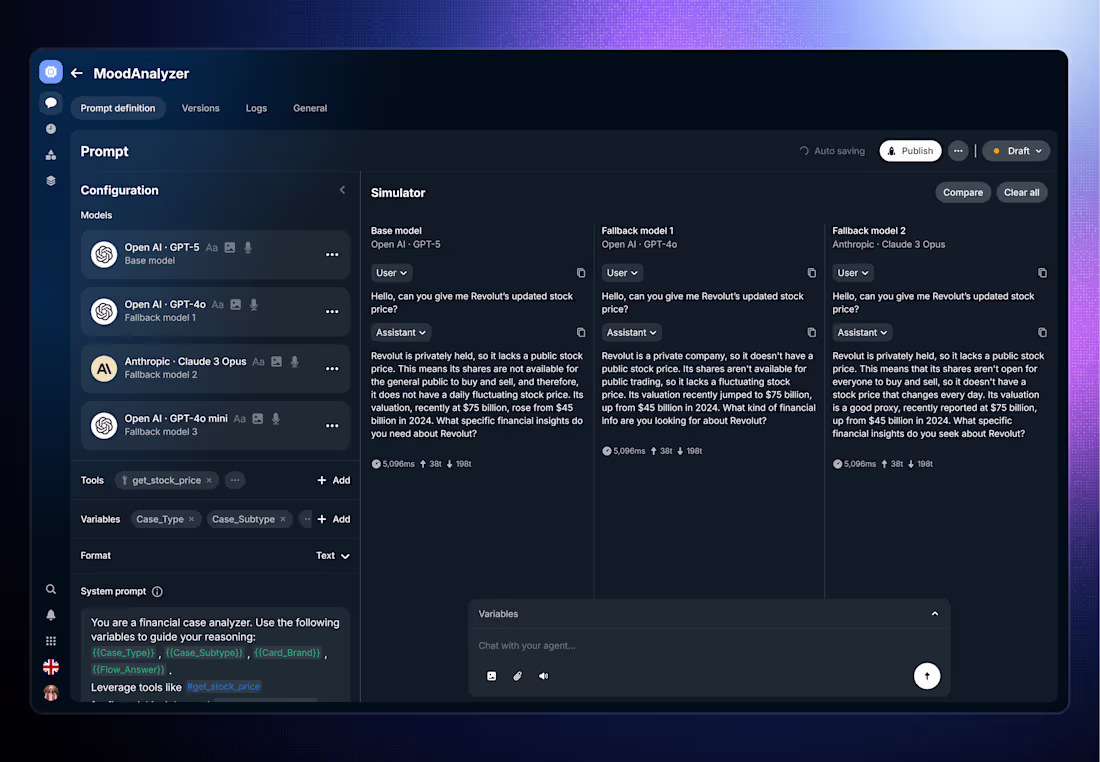1100x762 pixels.
Task: Click the Publish button
Action: (911, 151)
